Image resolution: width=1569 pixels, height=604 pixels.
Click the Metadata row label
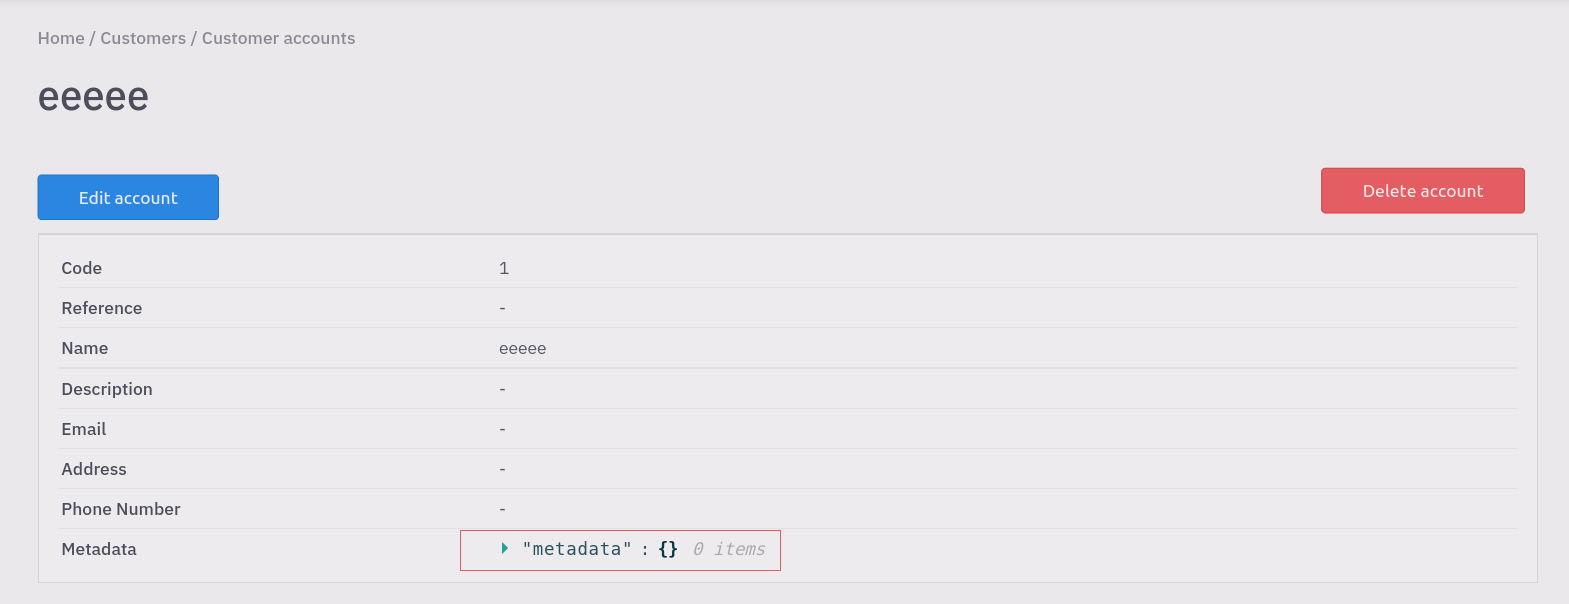click(98, 548)
